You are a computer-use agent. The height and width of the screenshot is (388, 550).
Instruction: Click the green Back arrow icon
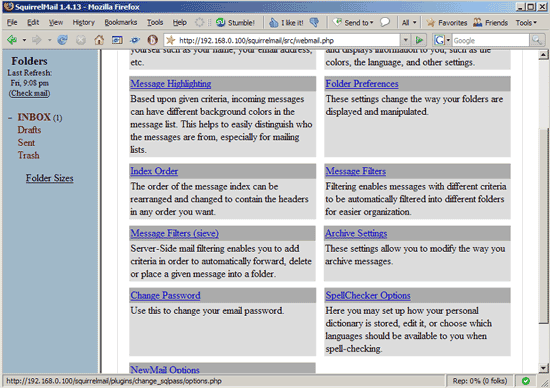(x=12, y=40)
